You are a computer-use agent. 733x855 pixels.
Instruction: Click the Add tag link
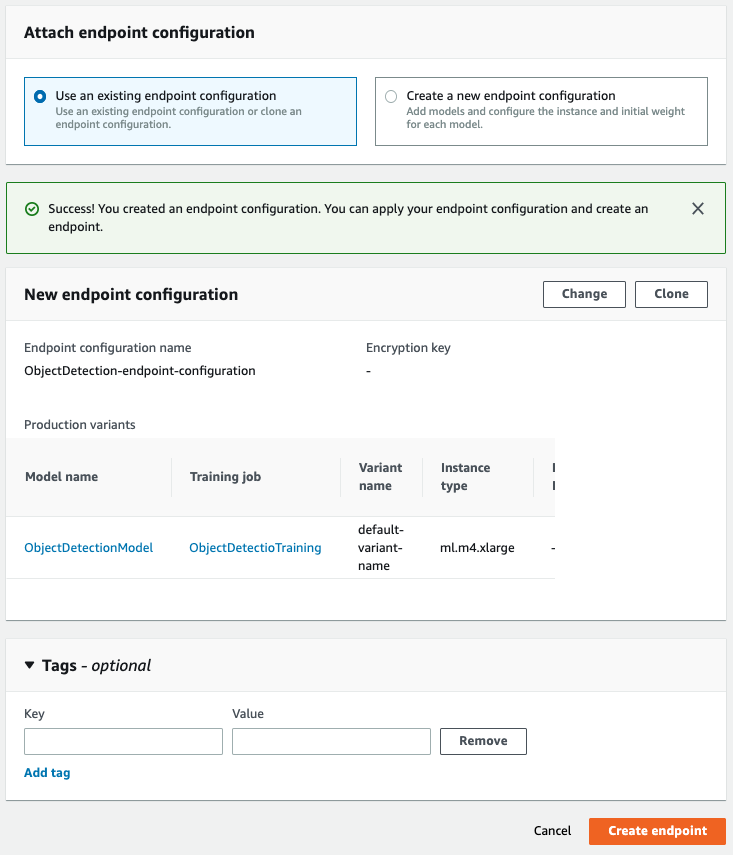(x=47, y=773)
